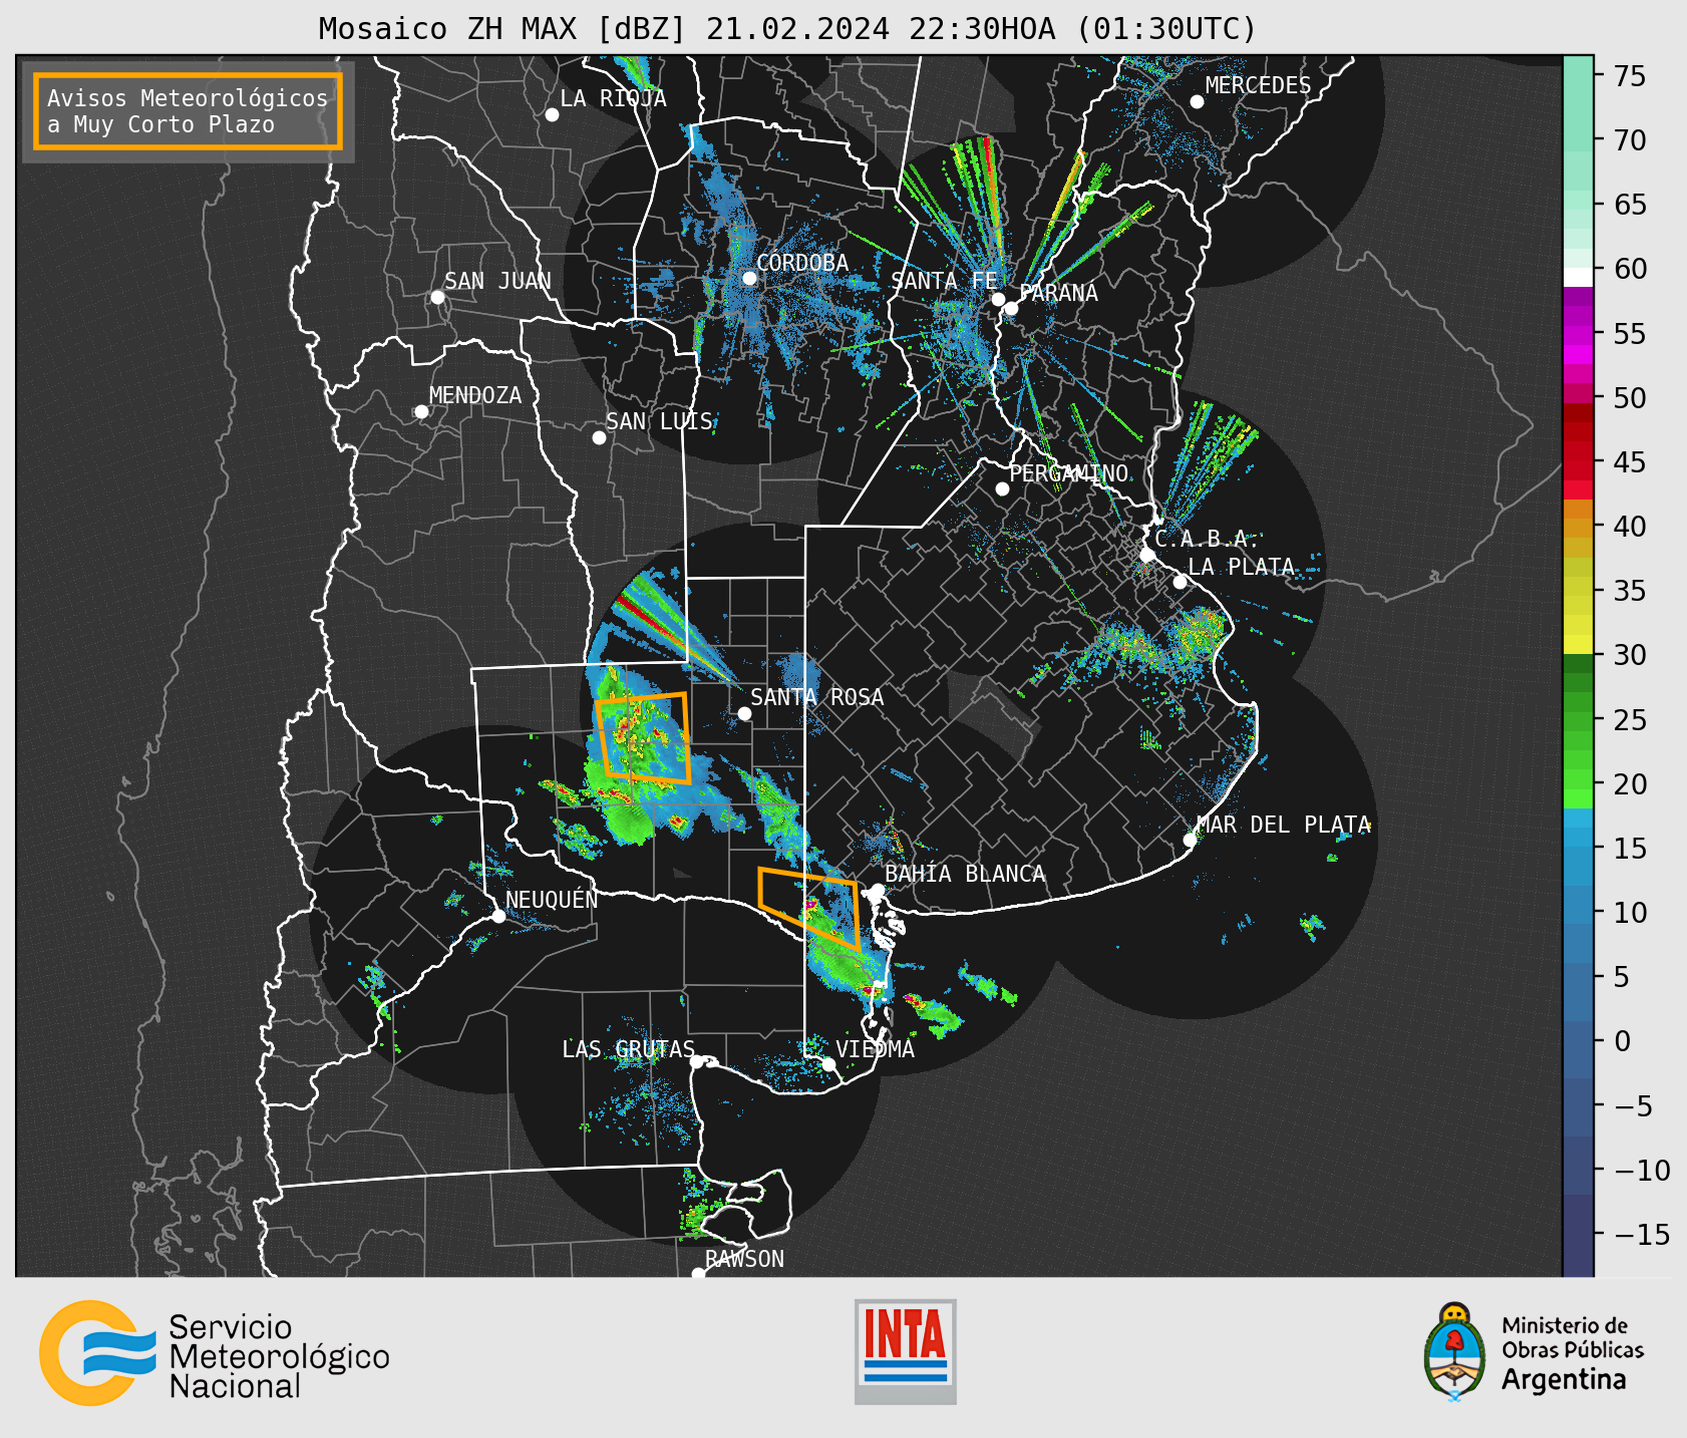This screenshot has width=1687, height=1438.
Task: Click the orange warning polygon near Bahía Blanca
Action: click(x=809, y=907)
